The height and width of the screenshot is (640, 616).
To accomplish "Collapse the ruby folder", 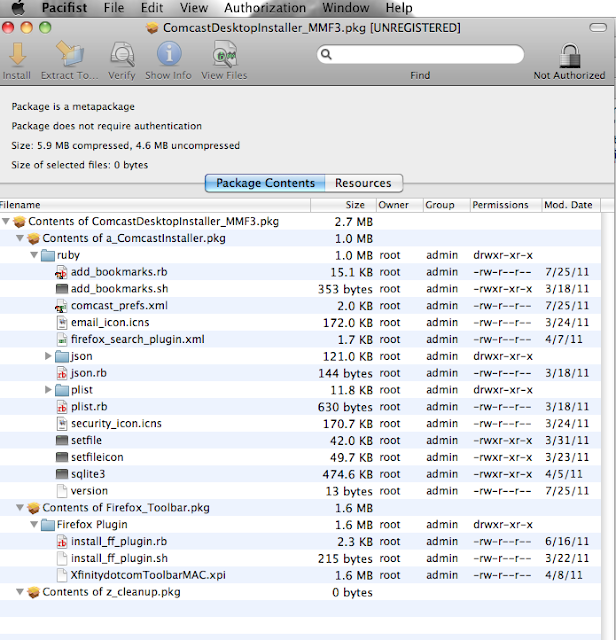I will point(34,255).
